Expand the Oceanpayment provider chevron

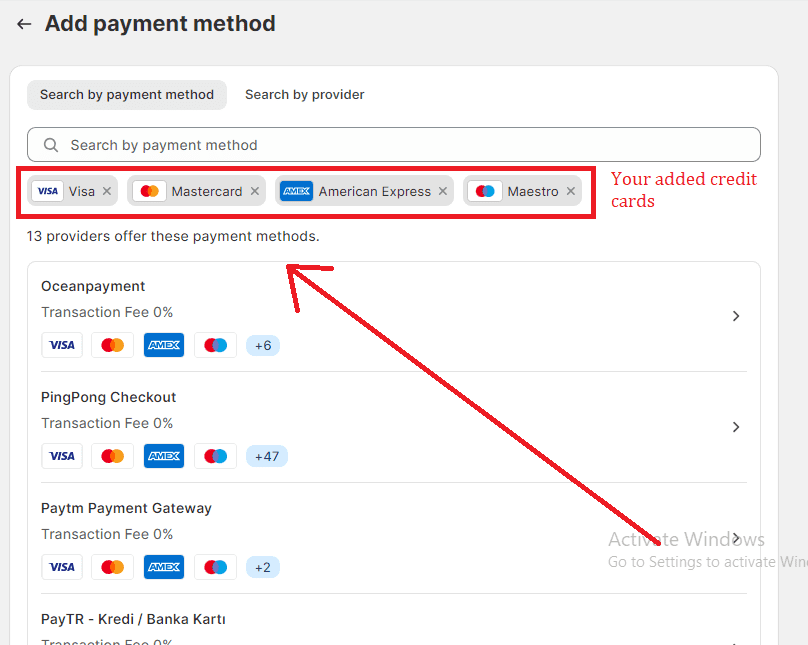click(736, 316)
